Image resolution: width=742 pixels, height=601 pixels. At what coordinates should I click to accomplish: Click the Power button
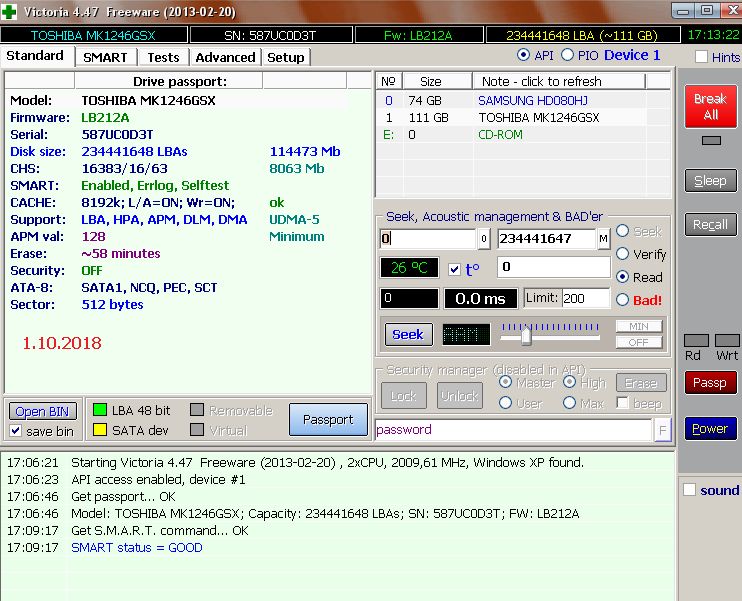(710, 428)
